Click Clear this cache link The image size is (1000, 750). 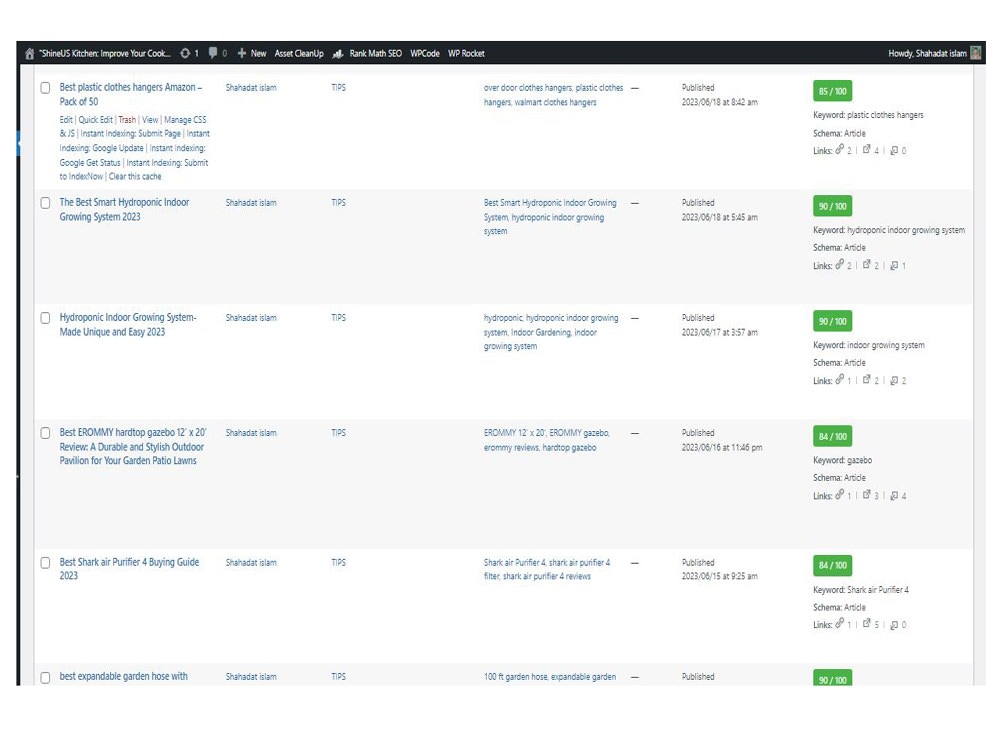pyautogui.click(x=135, y=177)
